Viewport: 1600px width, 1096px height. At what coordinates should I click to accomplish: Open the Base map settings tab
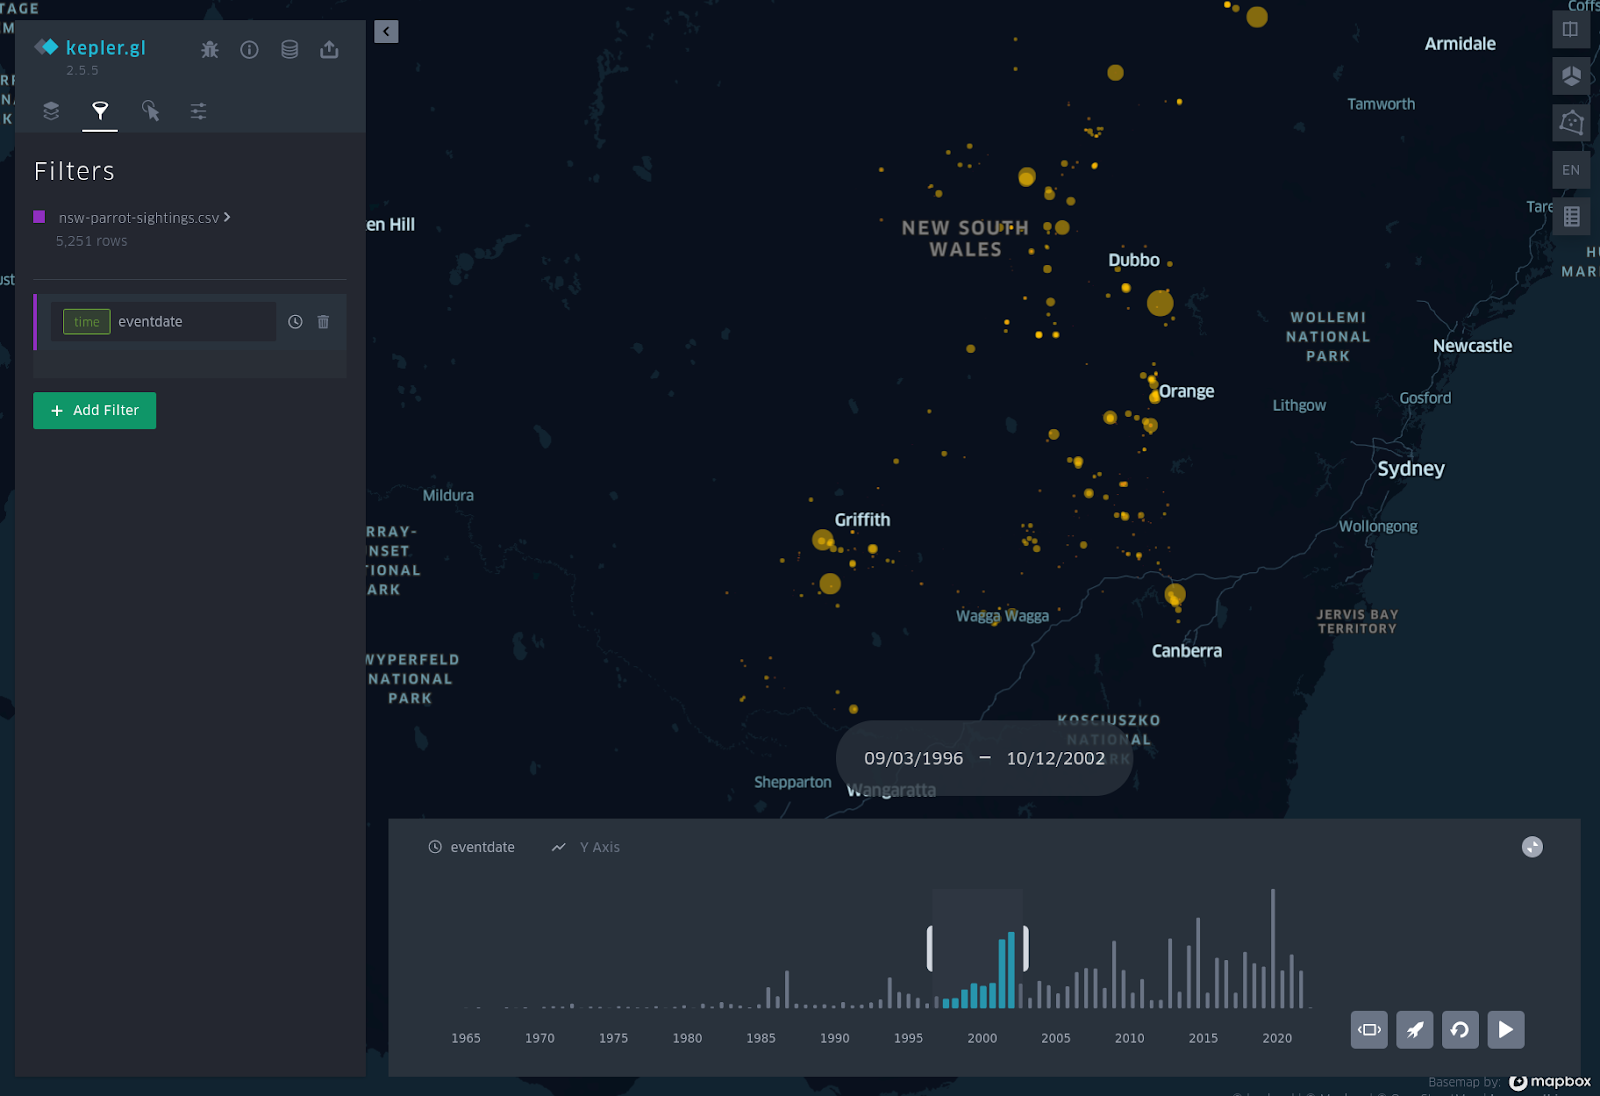pos(198,111)
